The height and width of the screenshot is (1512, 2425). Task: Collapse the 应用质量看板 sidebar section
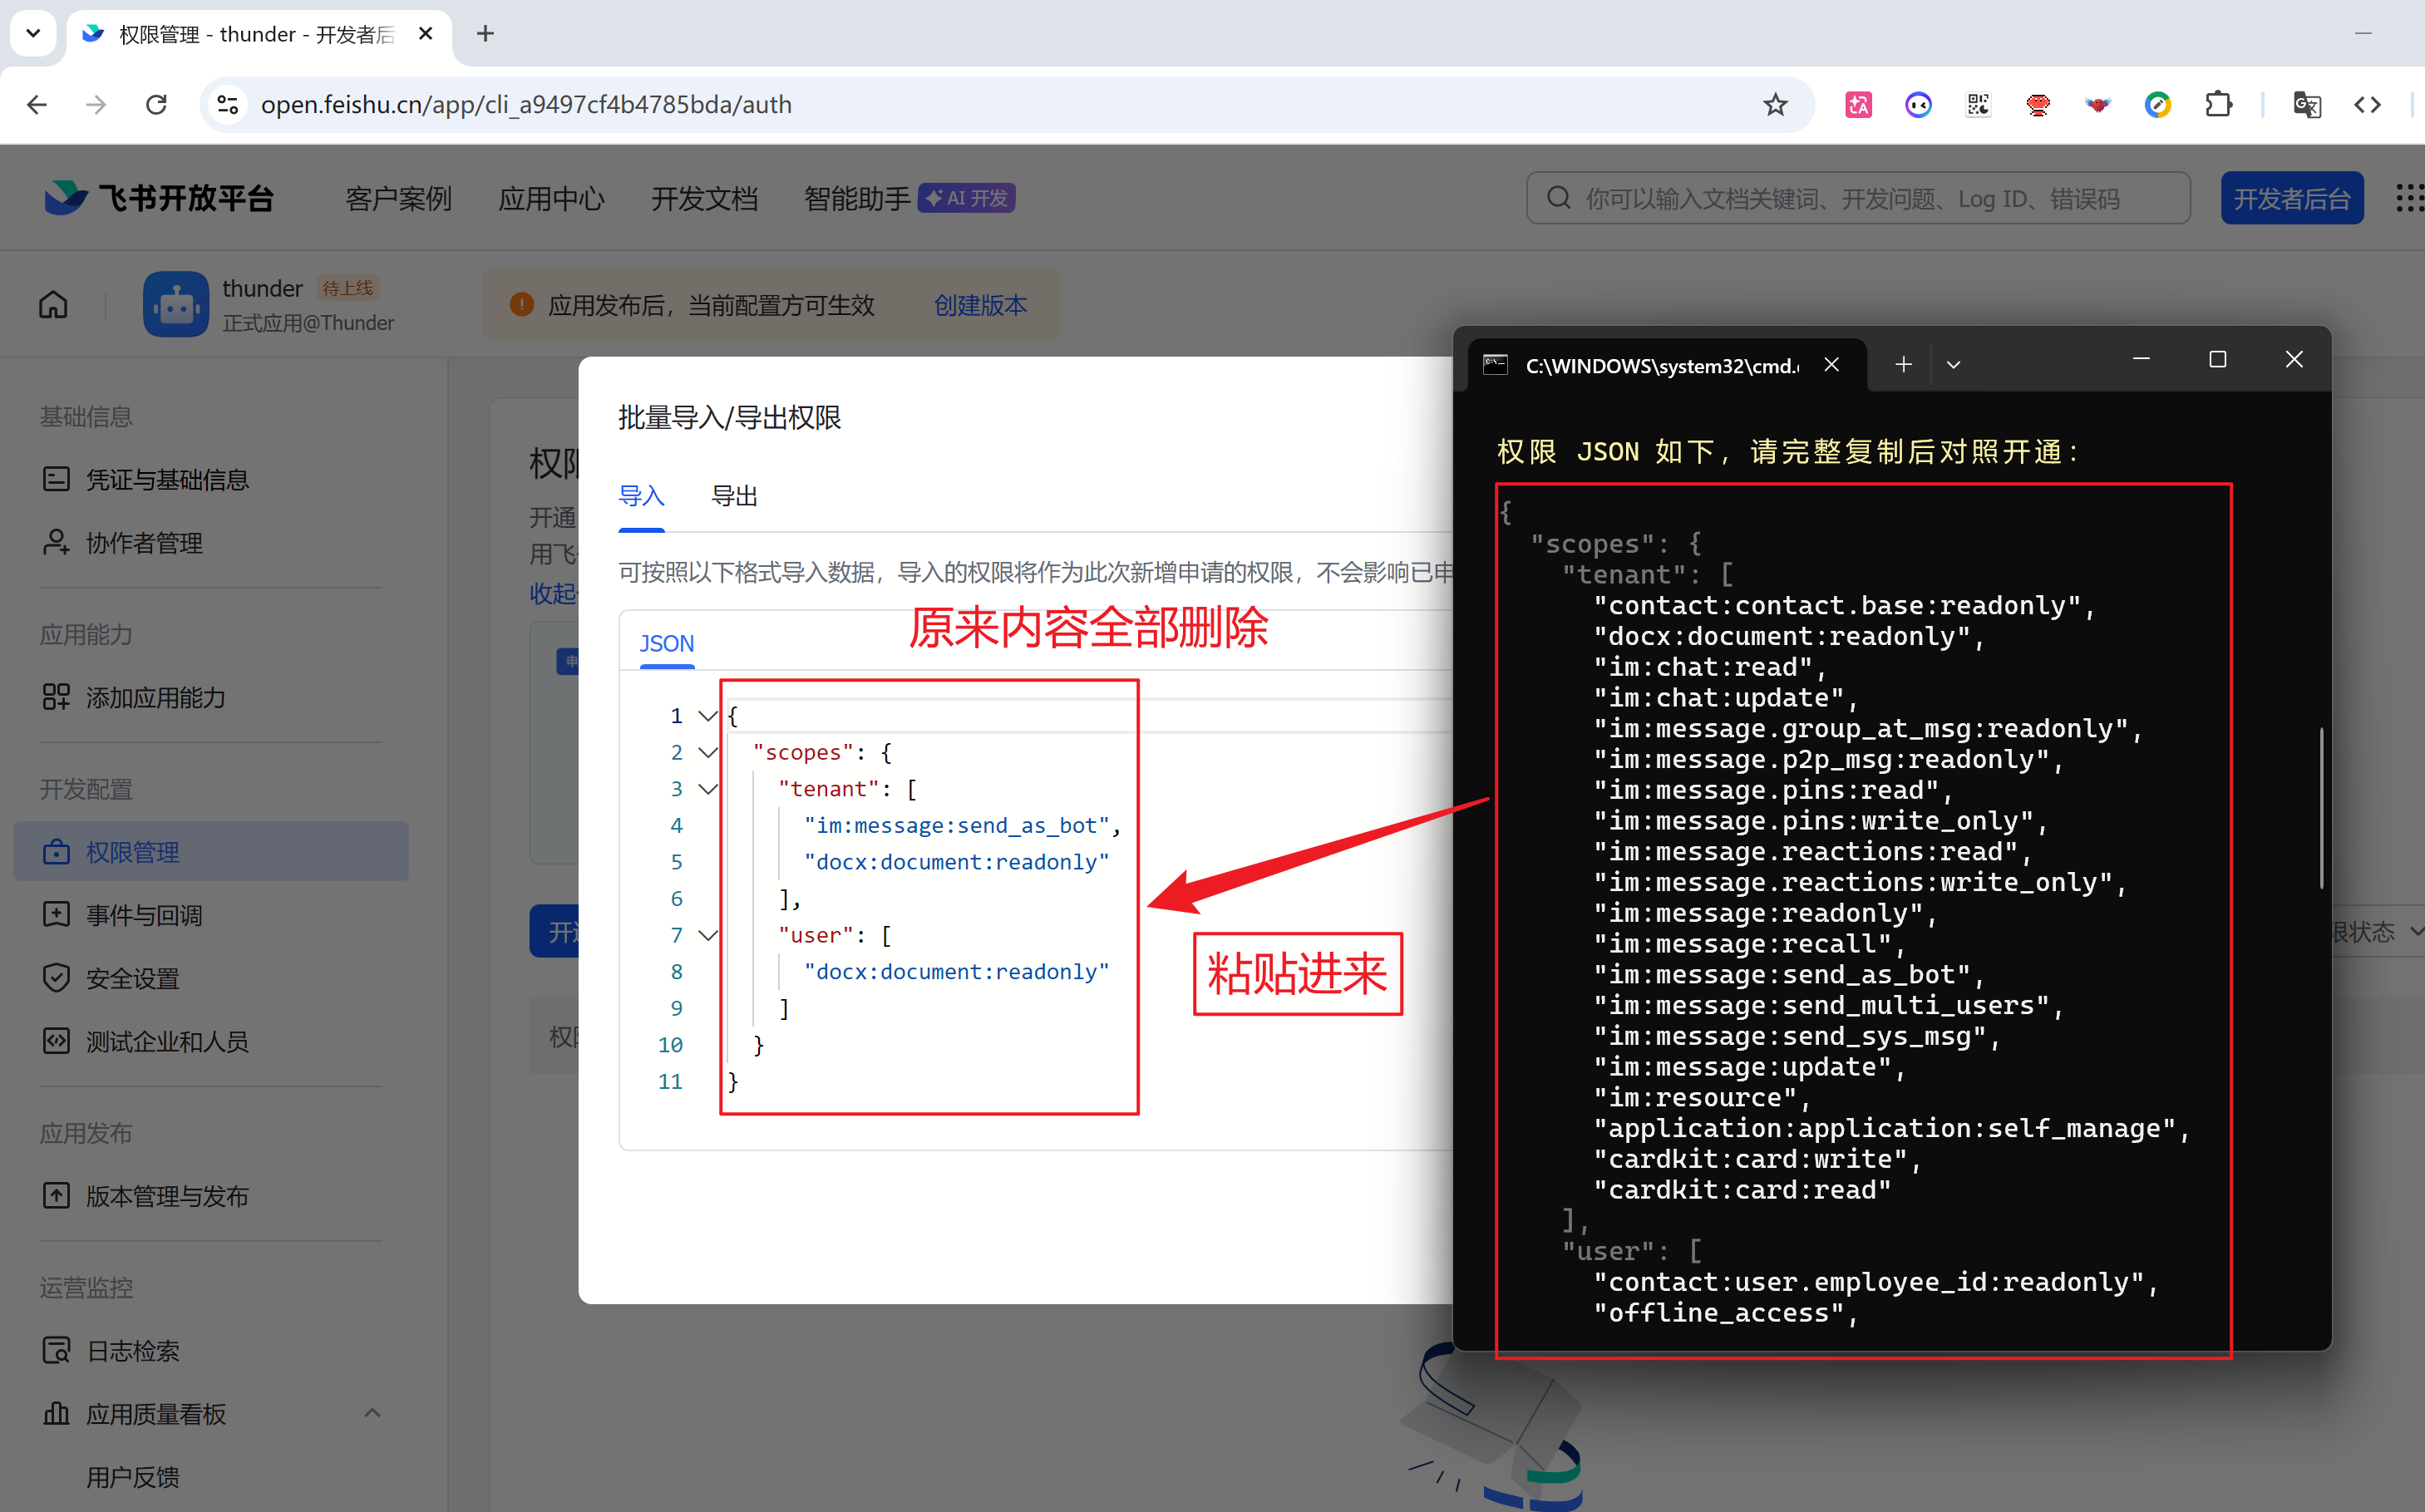[372, 1413]
